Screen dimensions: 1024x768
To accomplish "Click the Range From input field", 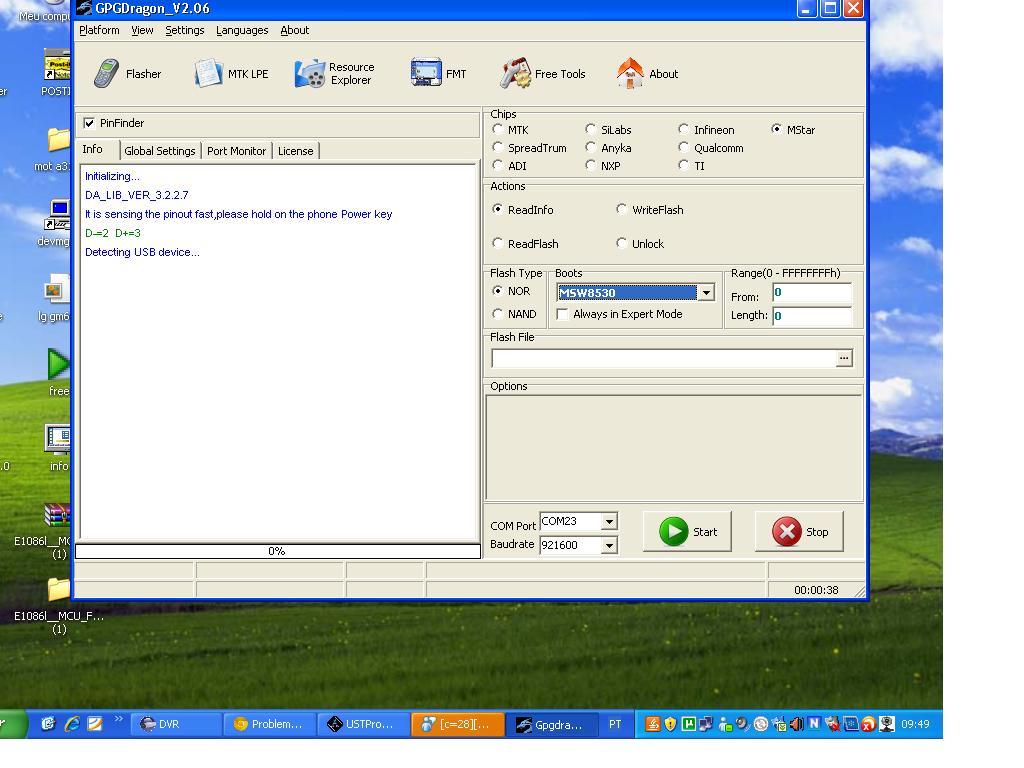I will [x=812, y=293].
